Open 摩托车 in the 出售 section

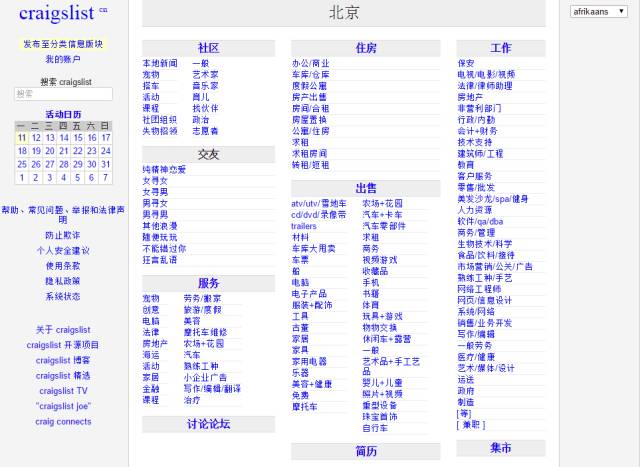(304, 407)
